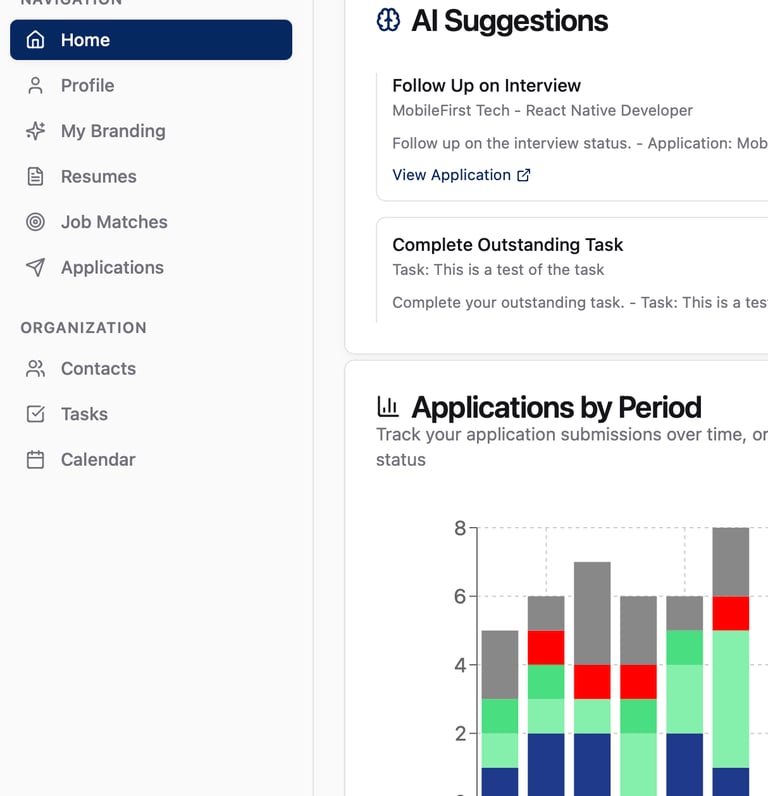This screenshot has height=796, width=768.
Task: Go to the Job Matches page
Action: pyautogui.click(x=114, y=222)
